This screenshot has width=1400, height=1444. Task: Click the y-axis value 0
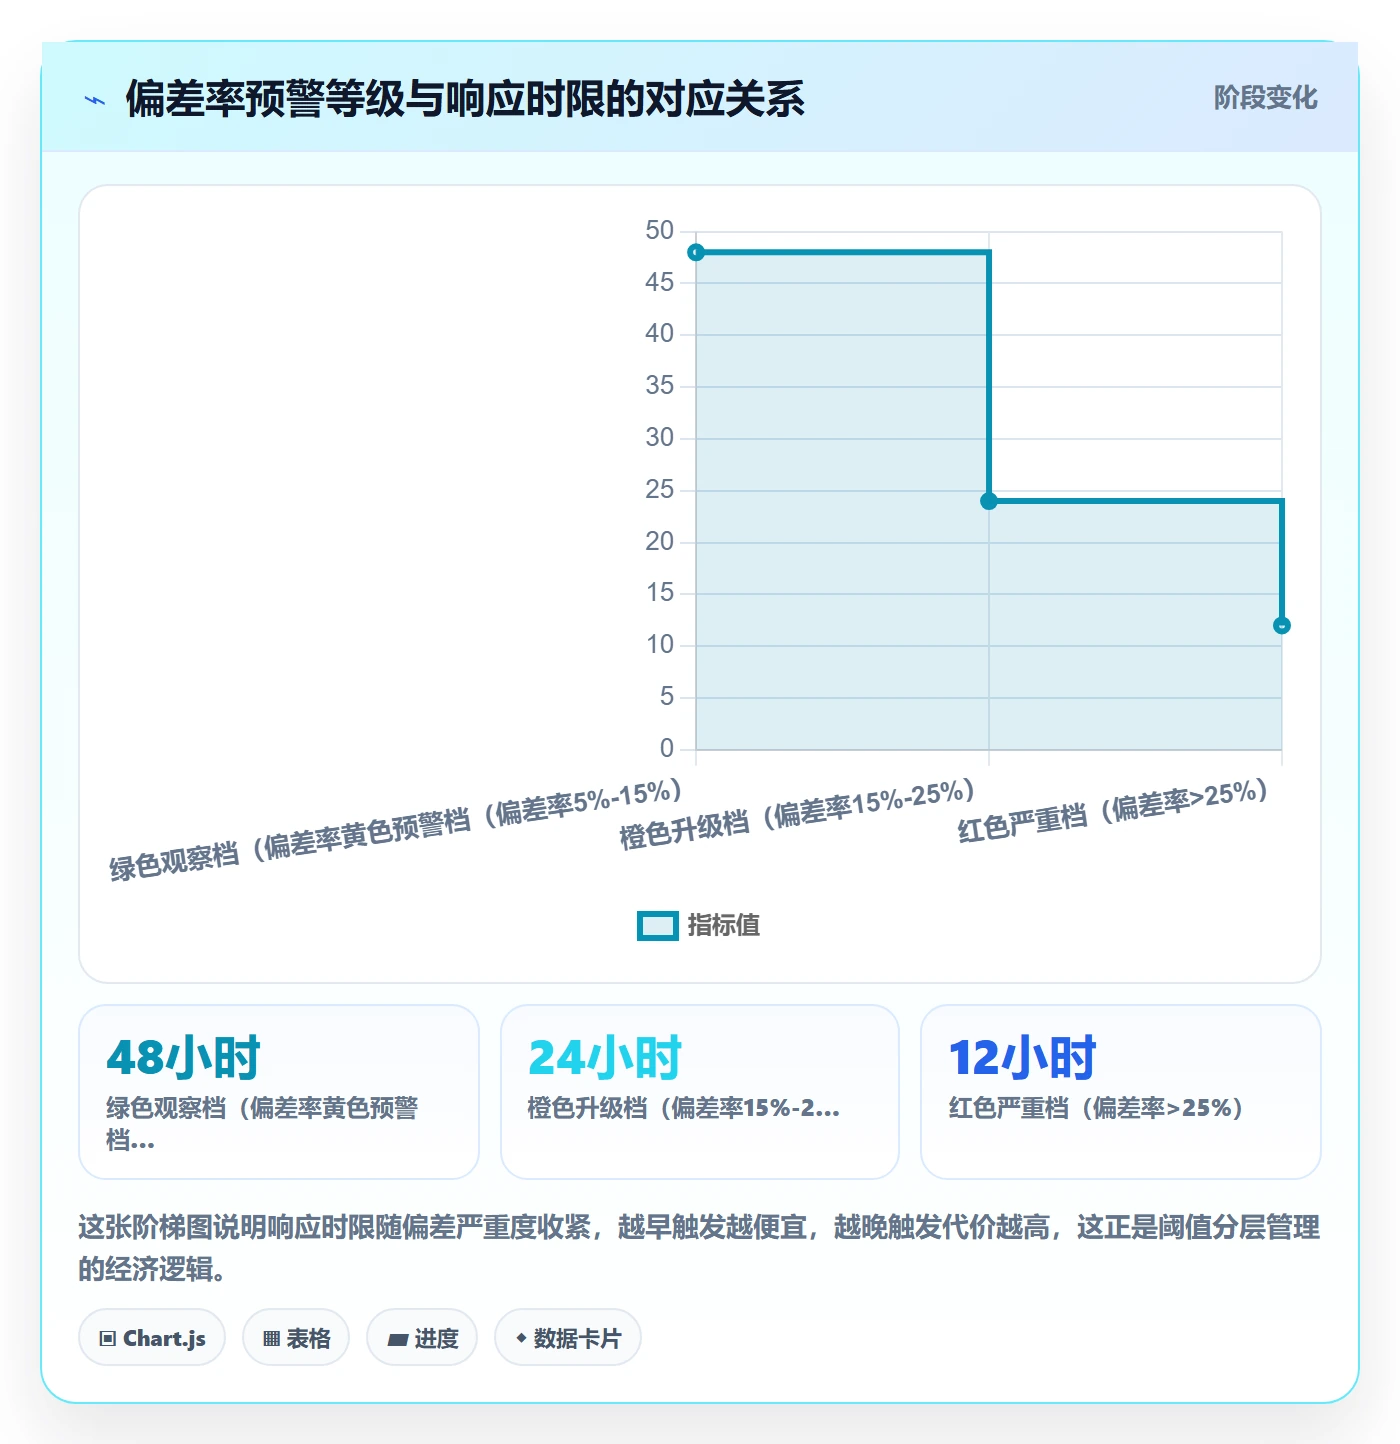[x=667, y=748]
